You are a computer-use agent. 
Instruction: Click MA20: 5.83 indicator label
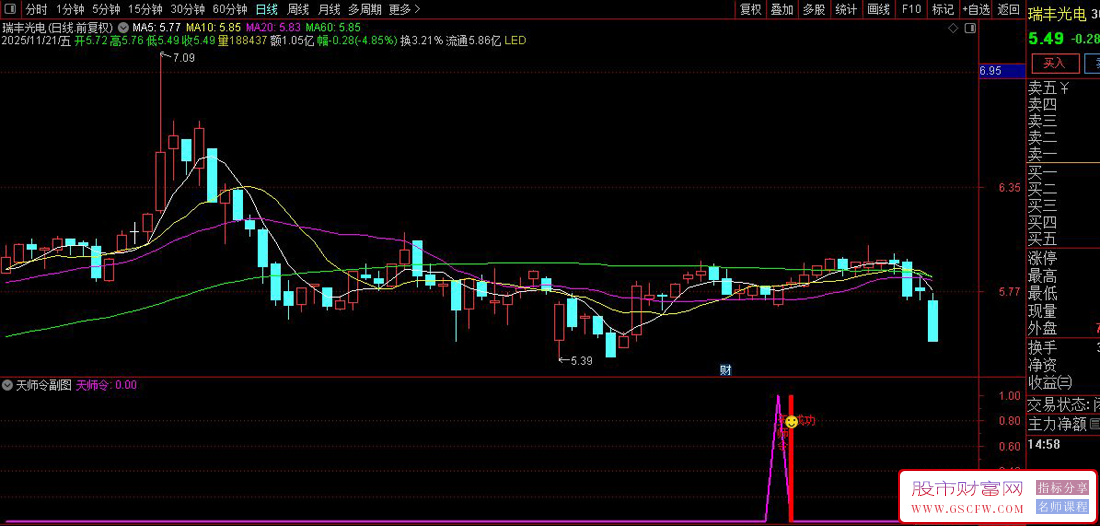click(274, 27)
